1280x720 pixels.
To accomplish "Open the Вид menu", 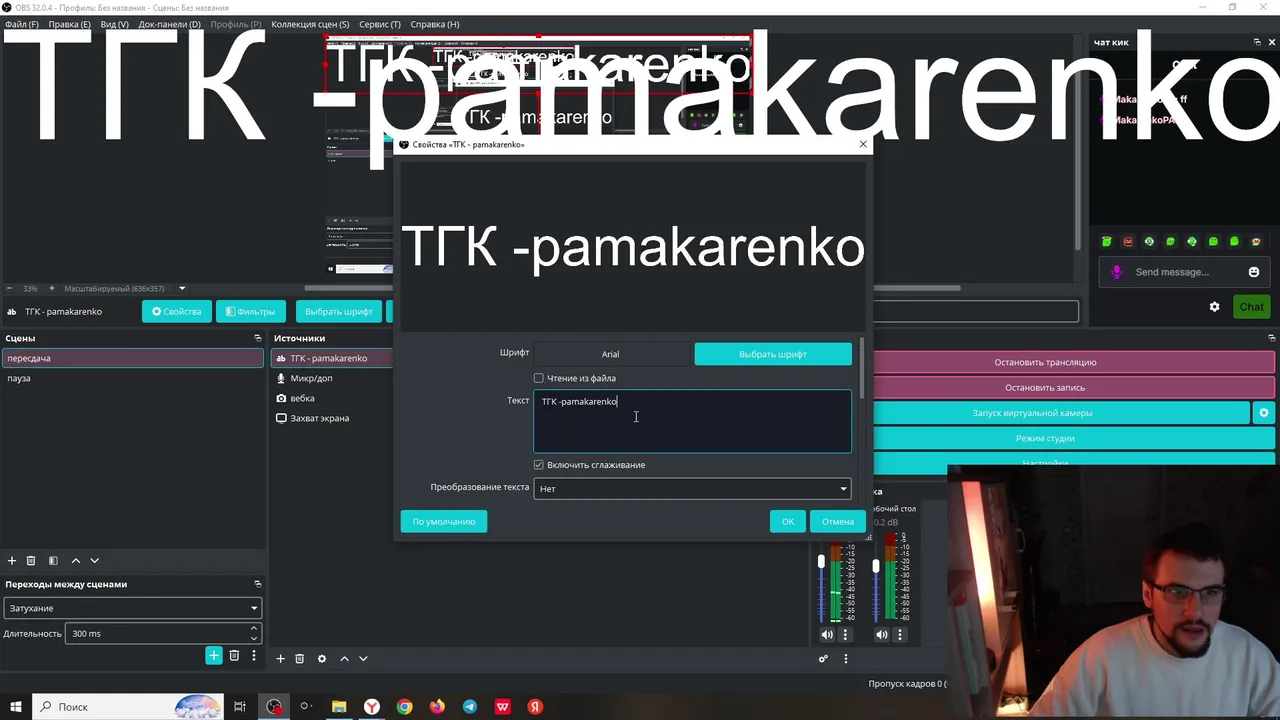I will (114, 24).
